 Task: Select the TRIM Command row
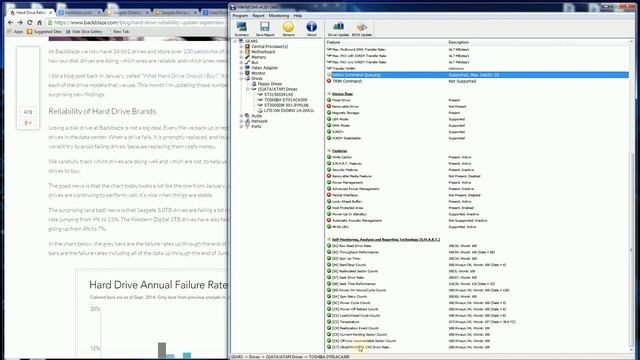[478, 81]
